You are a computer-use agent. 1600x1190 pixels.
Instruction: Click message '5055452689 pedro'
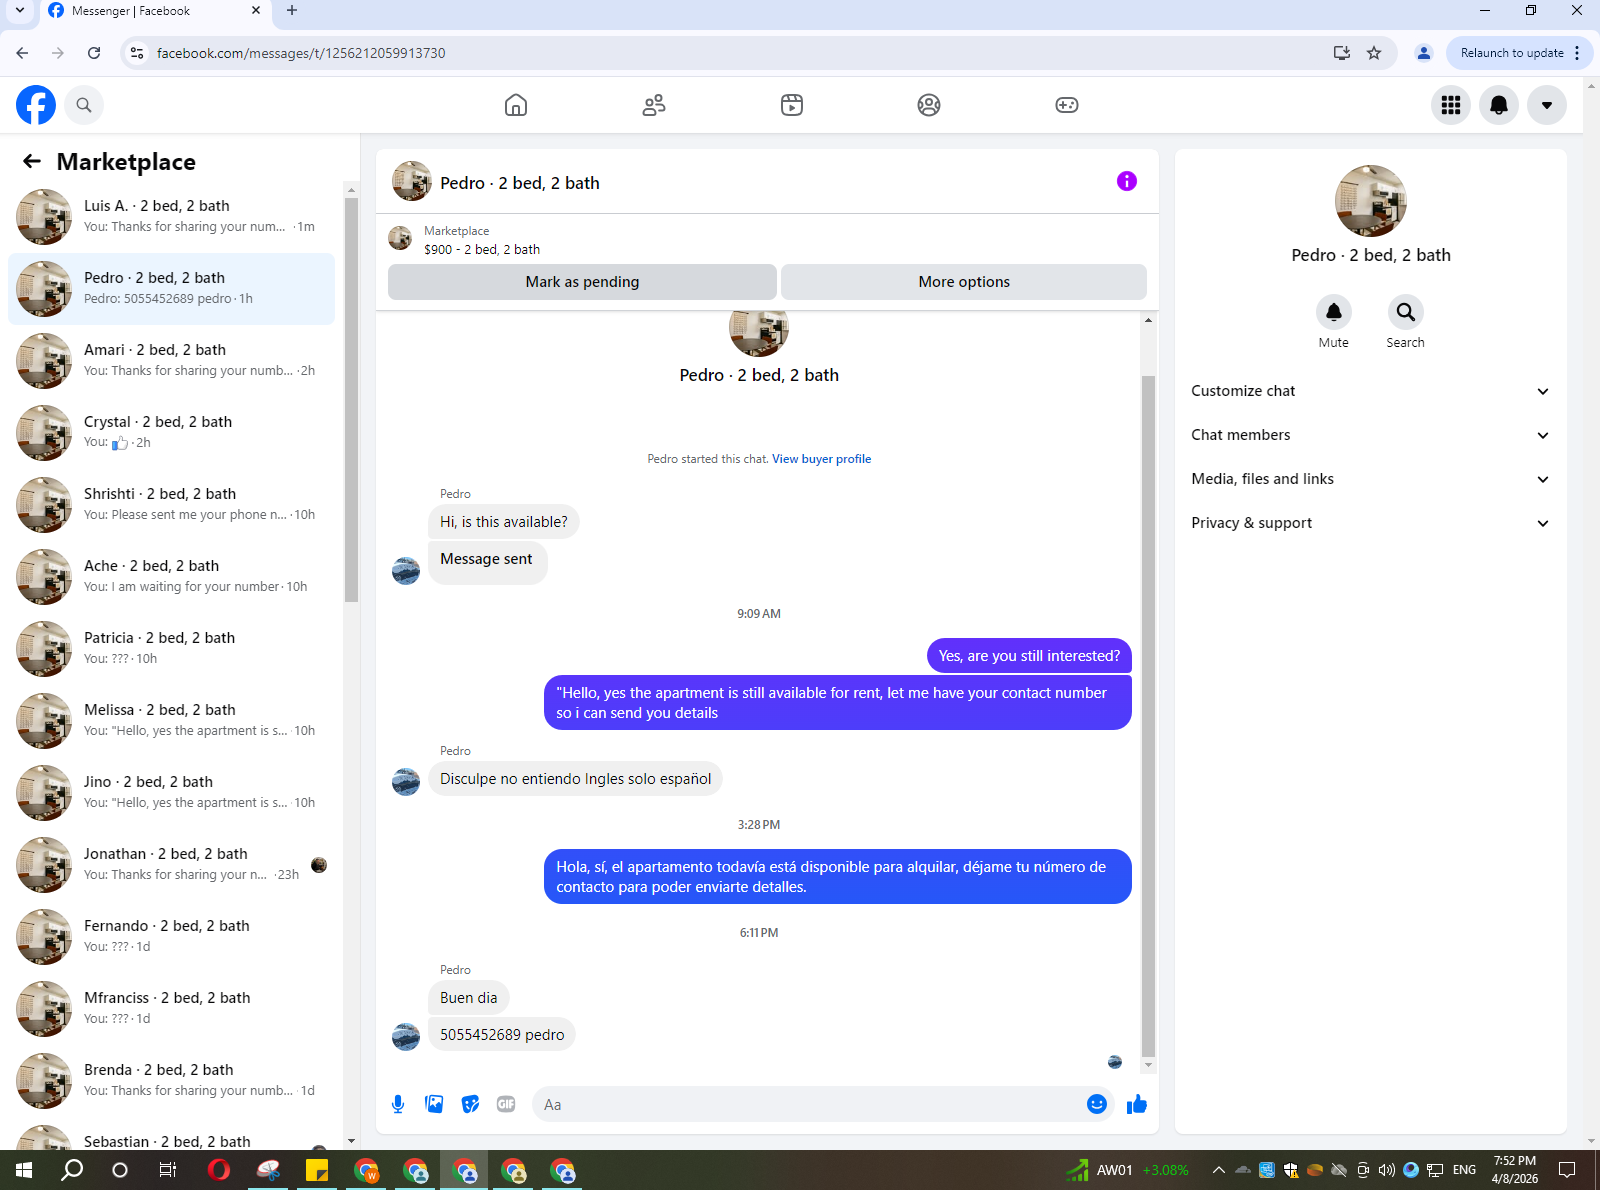[502, 1035]
